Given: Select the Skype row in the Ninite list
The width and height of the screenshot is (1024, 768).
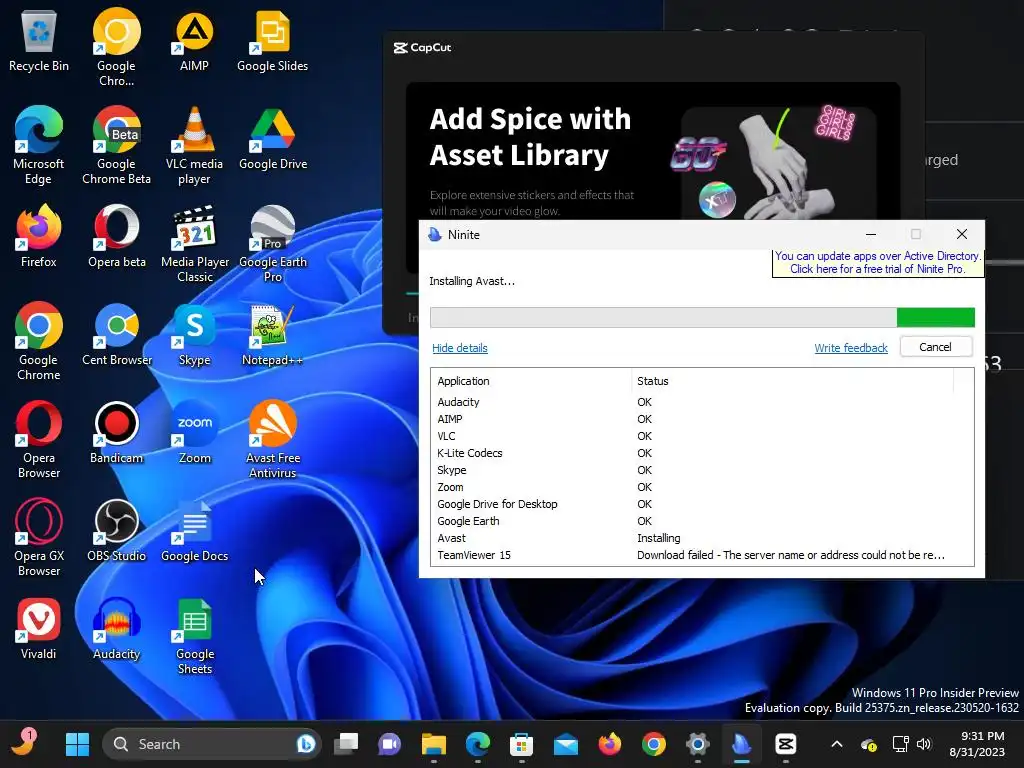Looking at the screenshot, I should [x=702, y=470].
